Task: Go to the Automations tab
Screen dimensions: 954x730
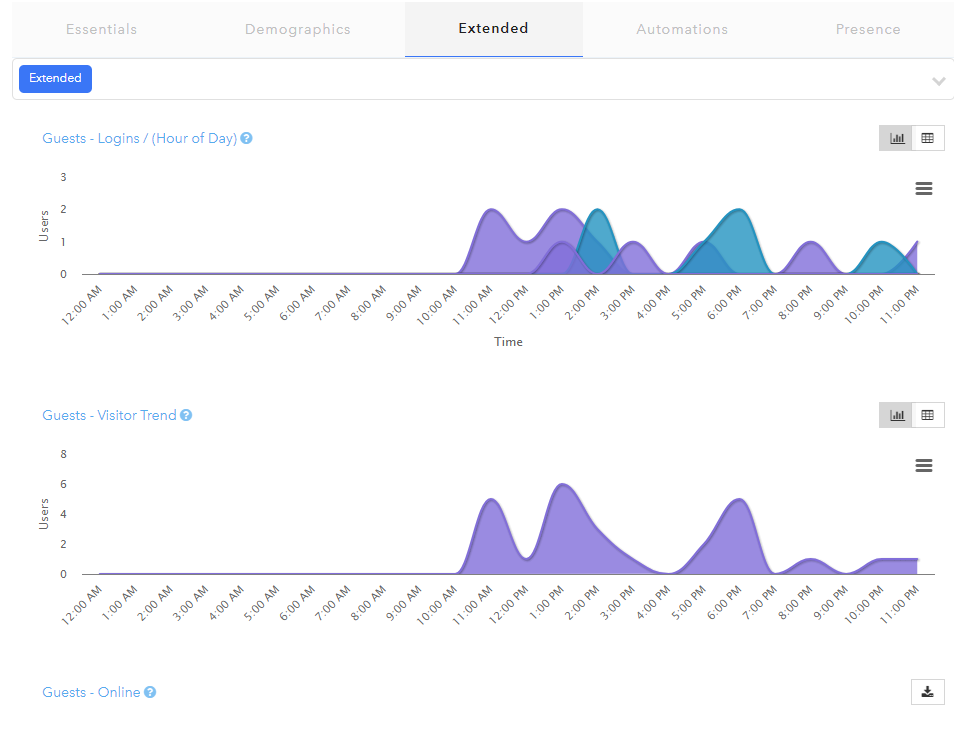Action: tap(682, 29)
